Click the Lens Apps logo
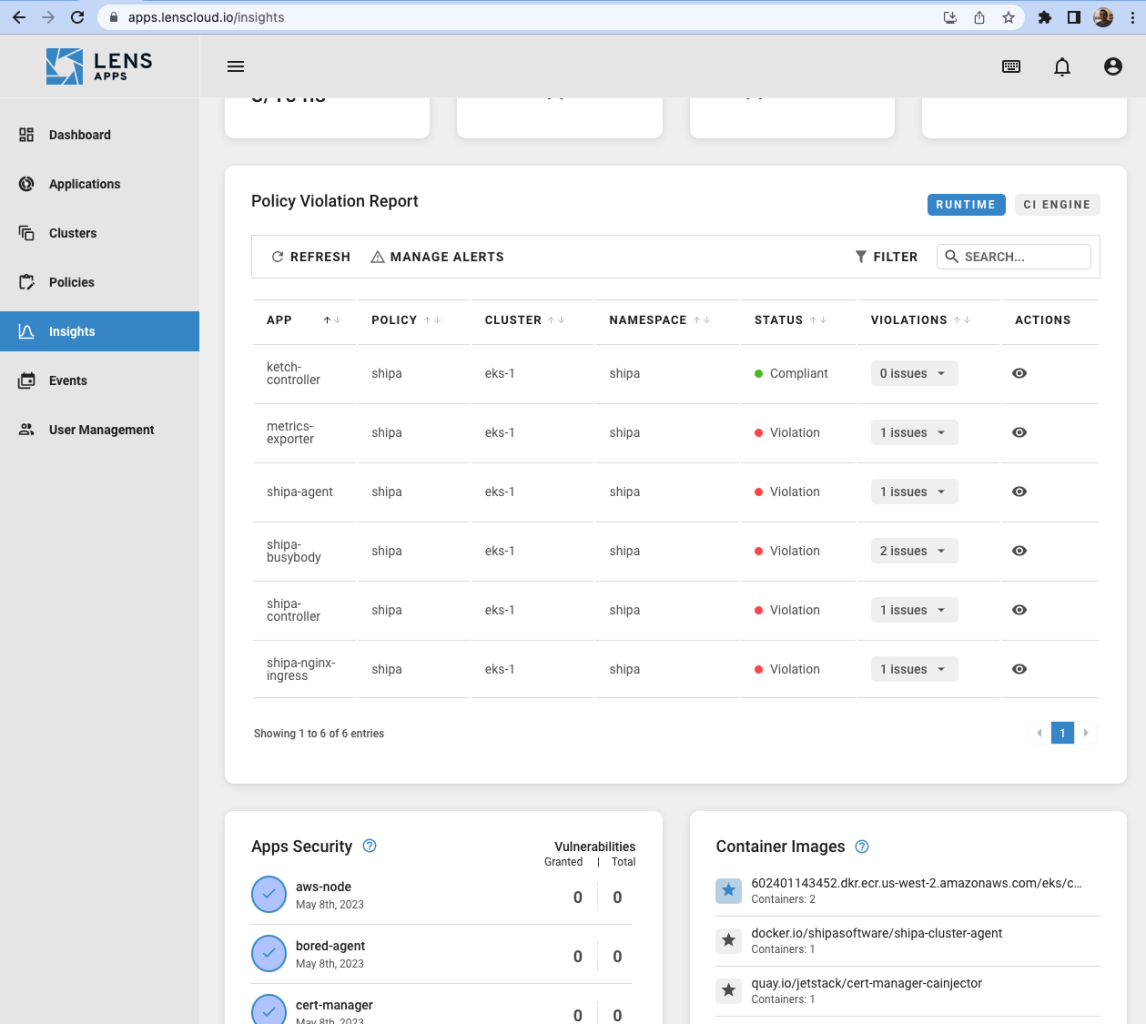 pos(99,67)
